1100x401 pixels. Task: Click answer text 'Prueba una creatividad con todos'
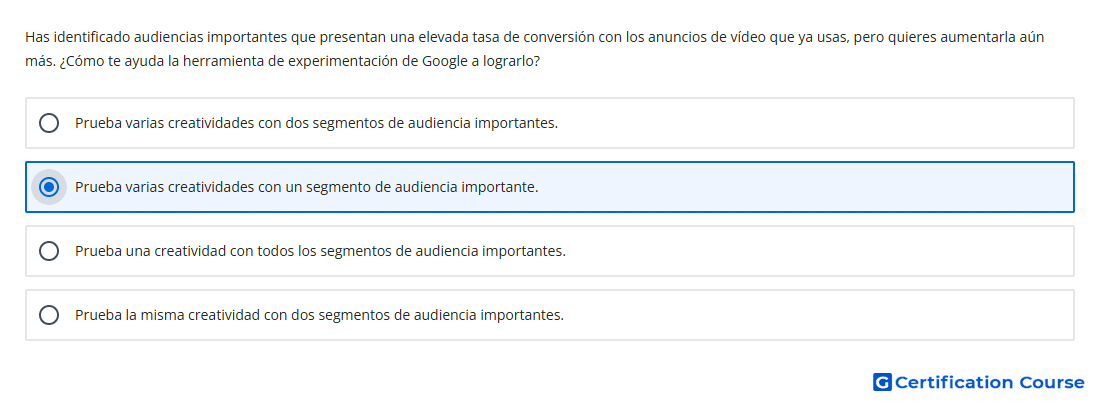point(321,251)
